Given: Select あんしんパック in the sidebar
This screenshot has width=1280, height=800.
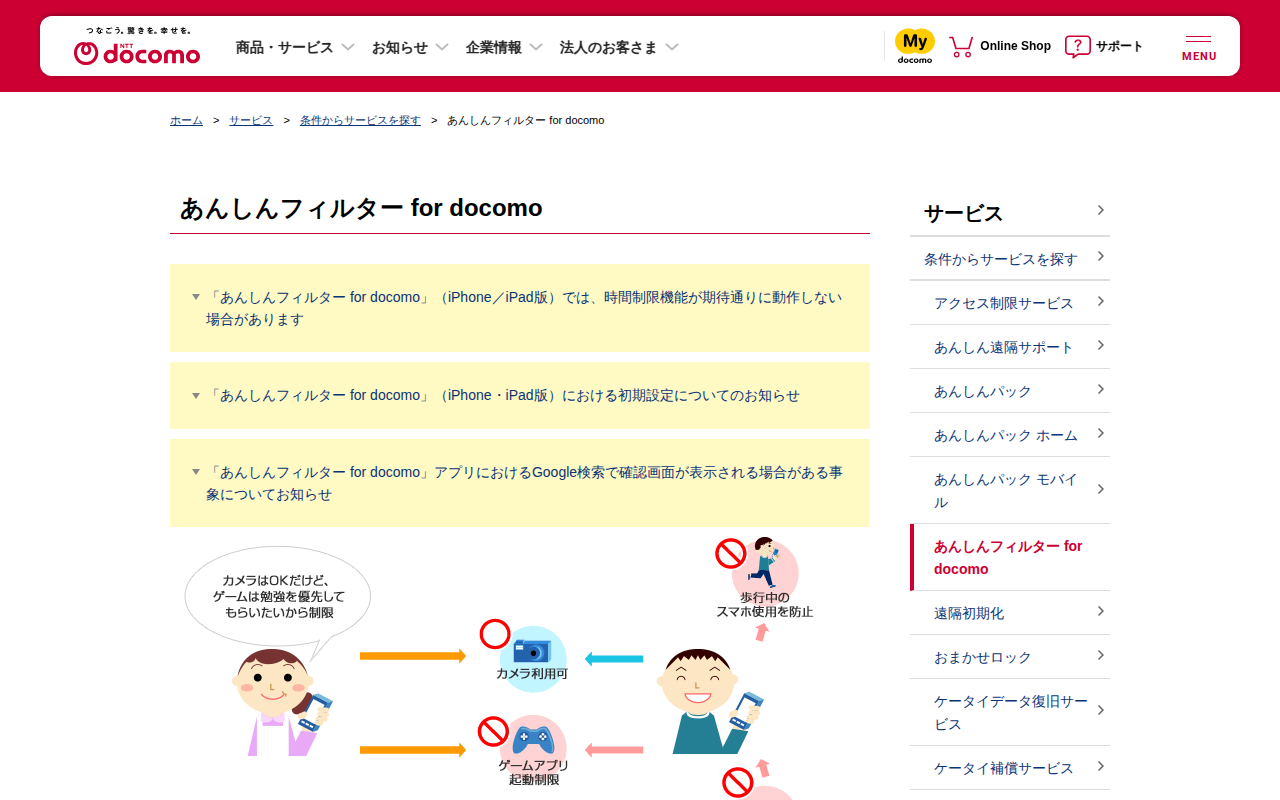Looking at the screenshot, I should [x=1010, y=391].
